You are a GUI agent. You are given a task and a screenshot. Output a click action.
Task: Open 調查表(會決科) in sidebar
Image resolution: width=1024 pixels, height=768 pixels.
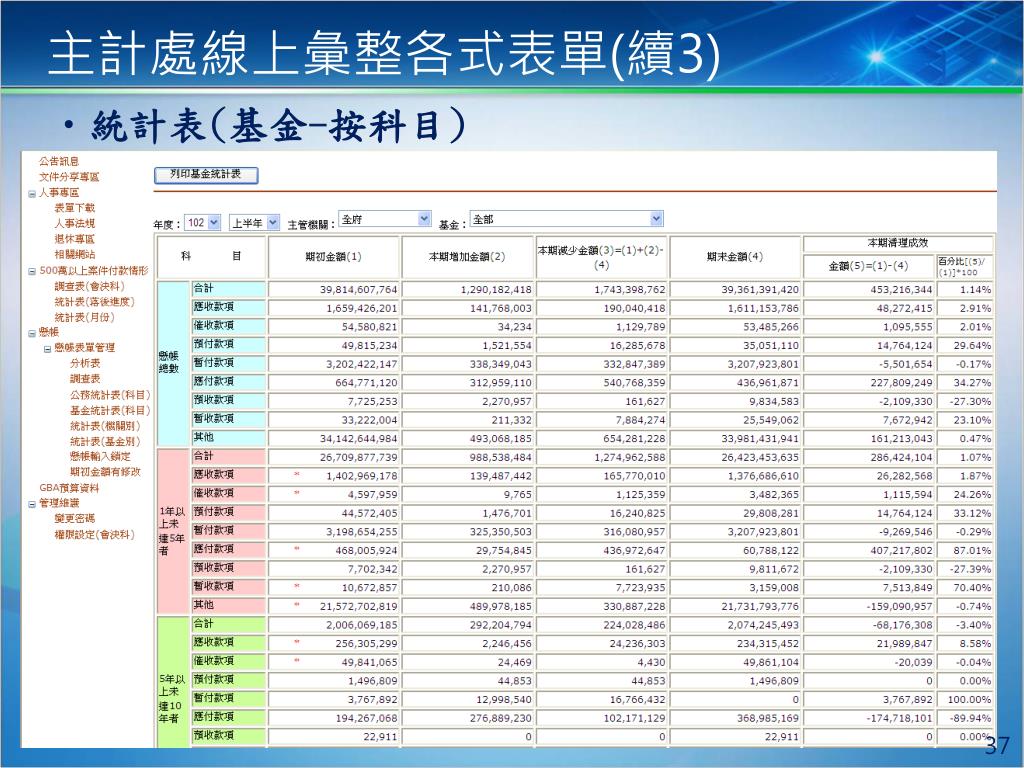click(x=89, y=286)
